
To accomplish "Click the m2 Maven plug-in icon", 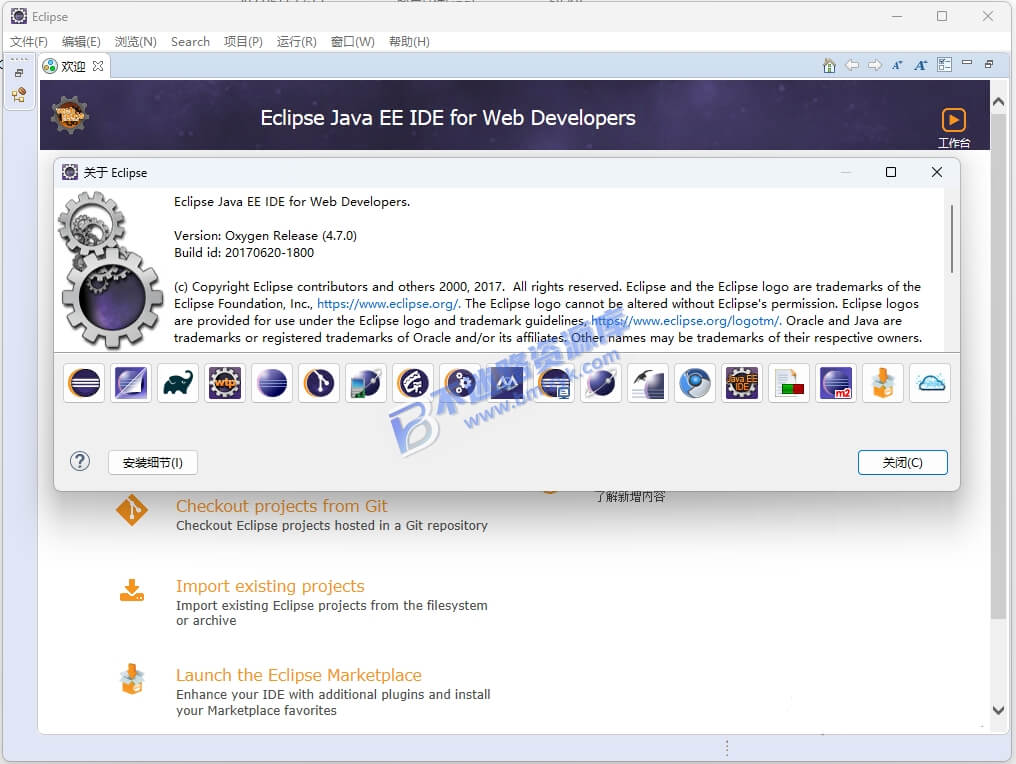I will [836, 383].
